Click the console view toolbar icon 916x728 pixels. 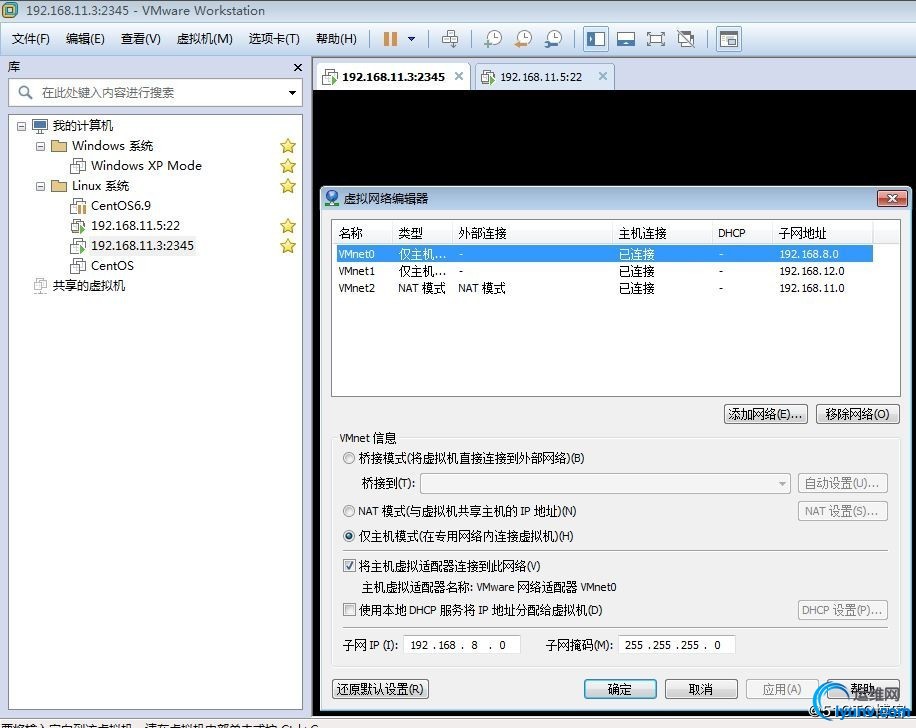pyautogui.click(x=728, y=39)
